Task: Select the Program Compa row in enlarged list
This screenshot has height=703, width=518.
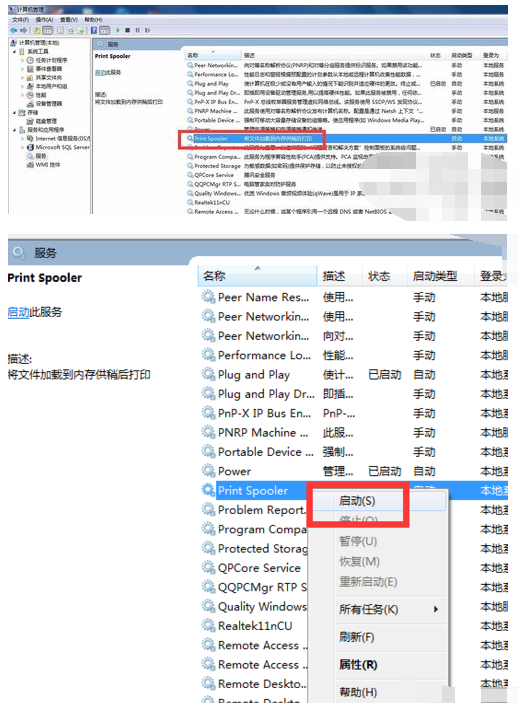Action: tap(254, 529)
